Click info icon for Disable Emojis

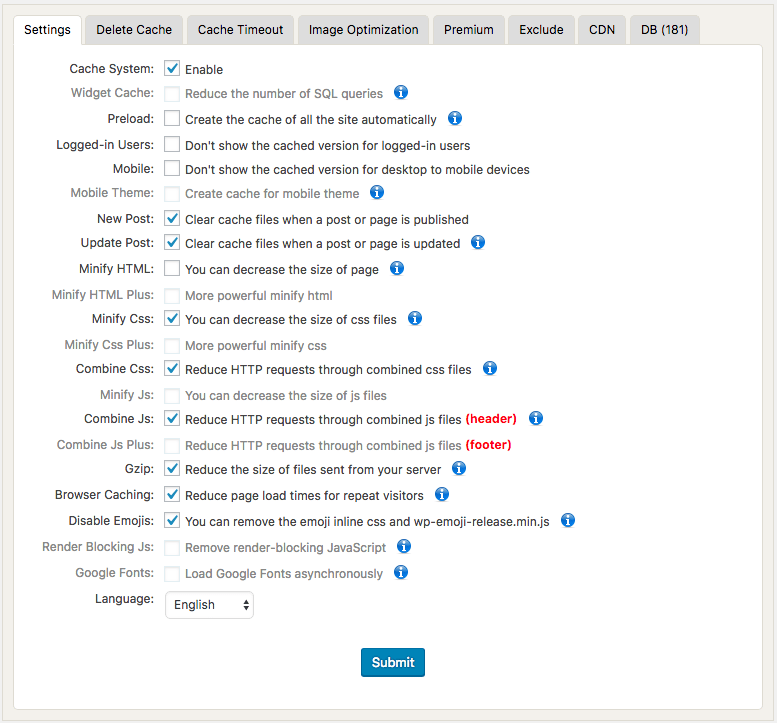point(567,520)
